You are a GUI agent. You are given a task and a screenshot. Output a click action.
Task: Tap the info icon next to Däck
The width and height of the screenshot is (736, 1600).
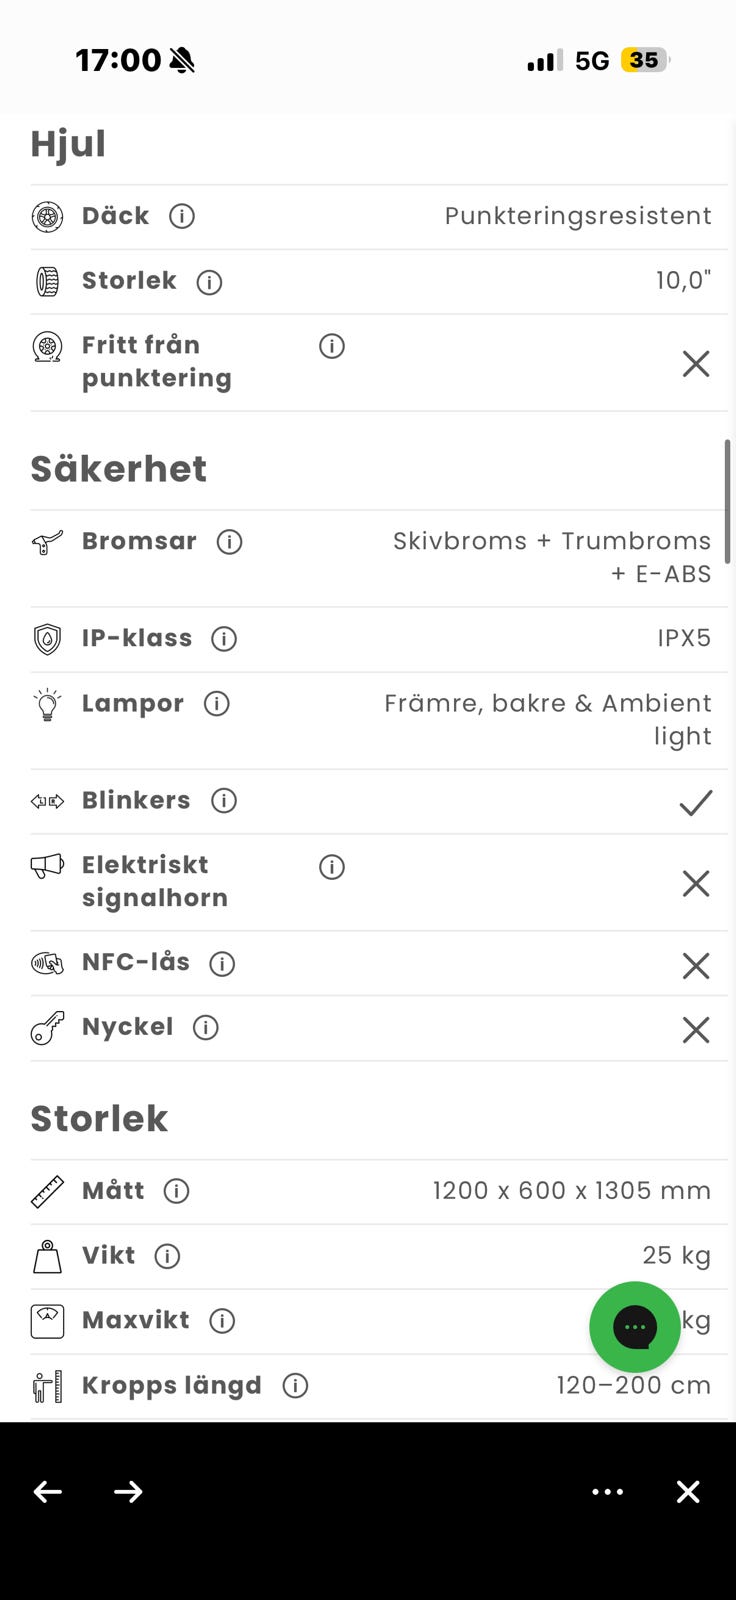coord(182,216)
